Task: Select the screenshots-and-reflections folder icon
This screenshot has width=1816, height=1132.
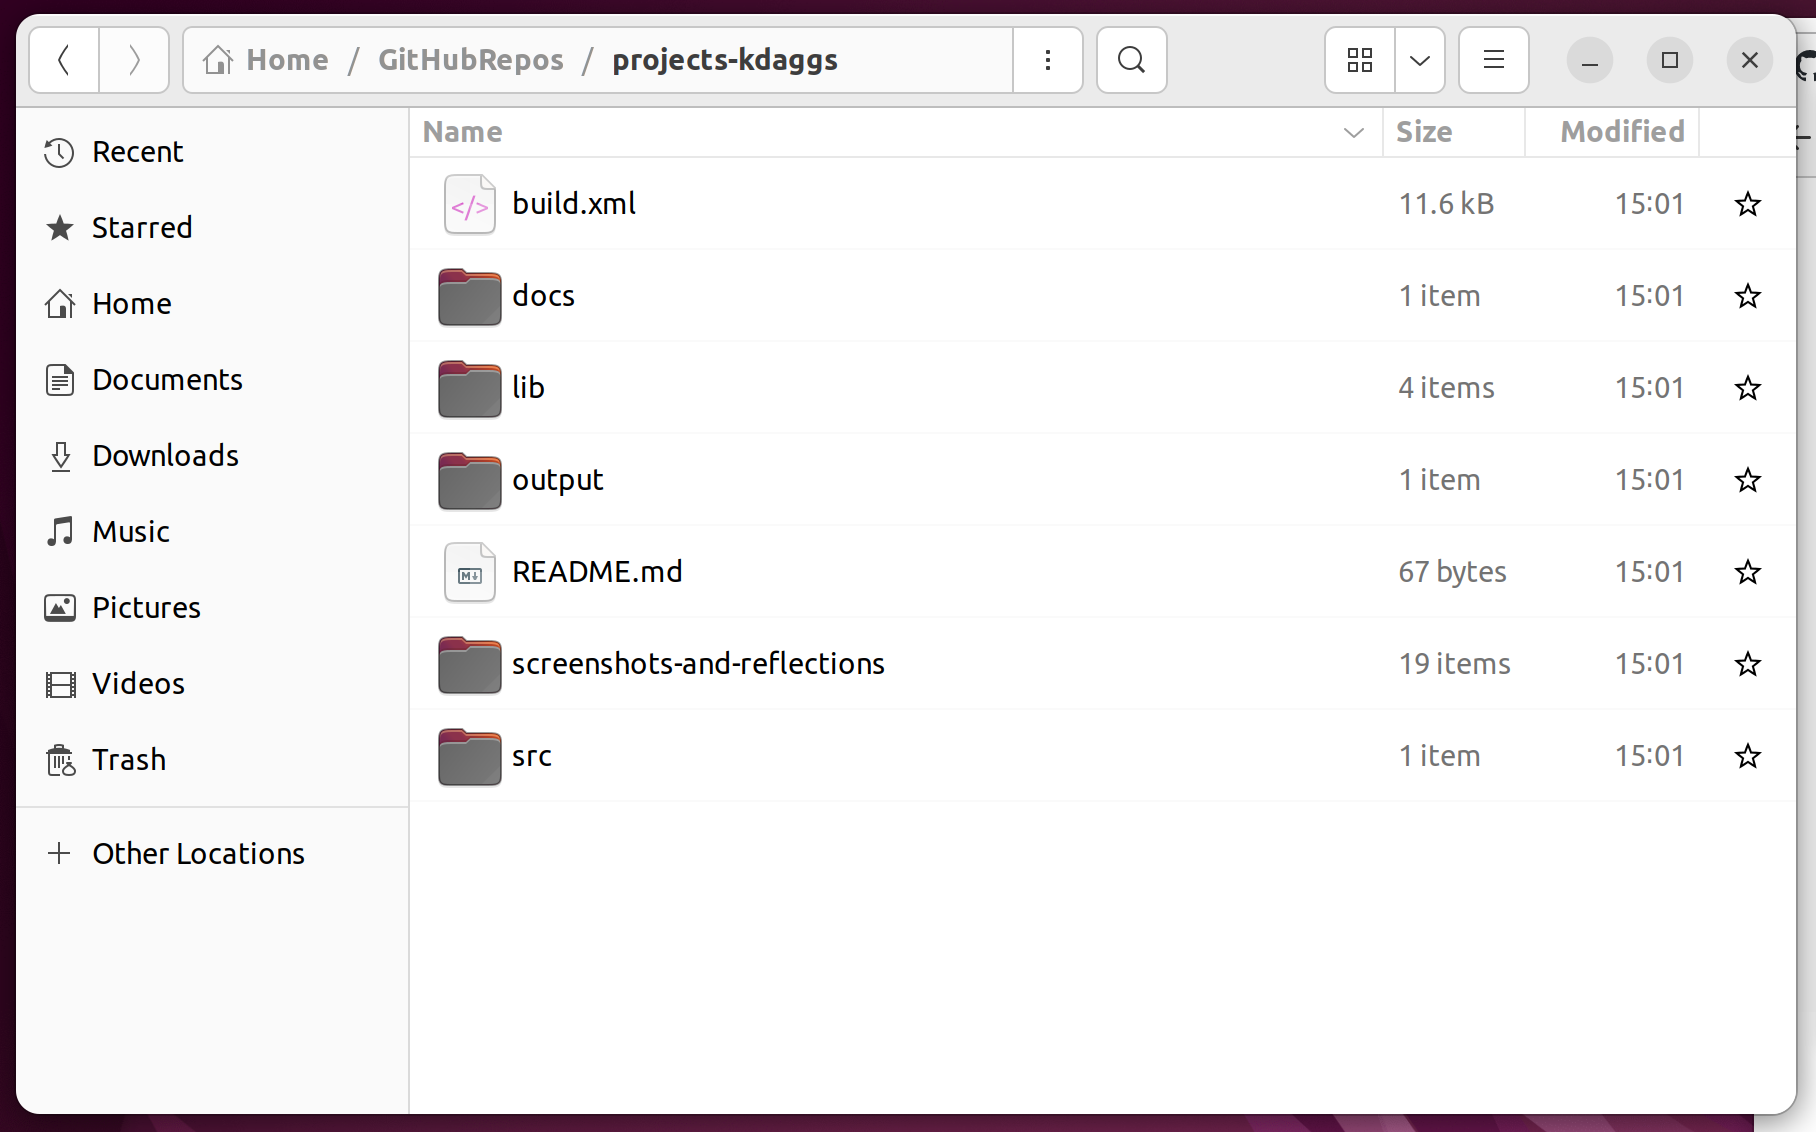Action: [x=470, y=664]
